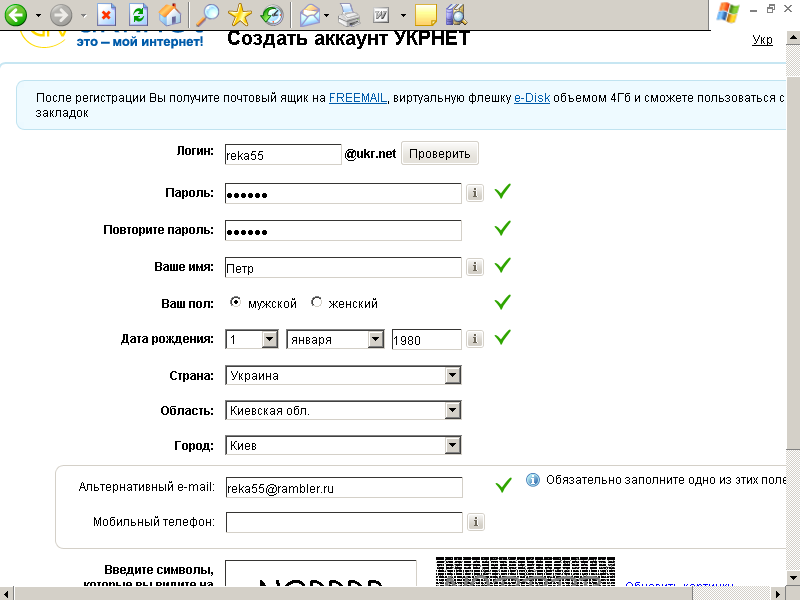The image size is (800, 600).
Task: Edit page with the Word icon
Action: click(x=381, y=15)
